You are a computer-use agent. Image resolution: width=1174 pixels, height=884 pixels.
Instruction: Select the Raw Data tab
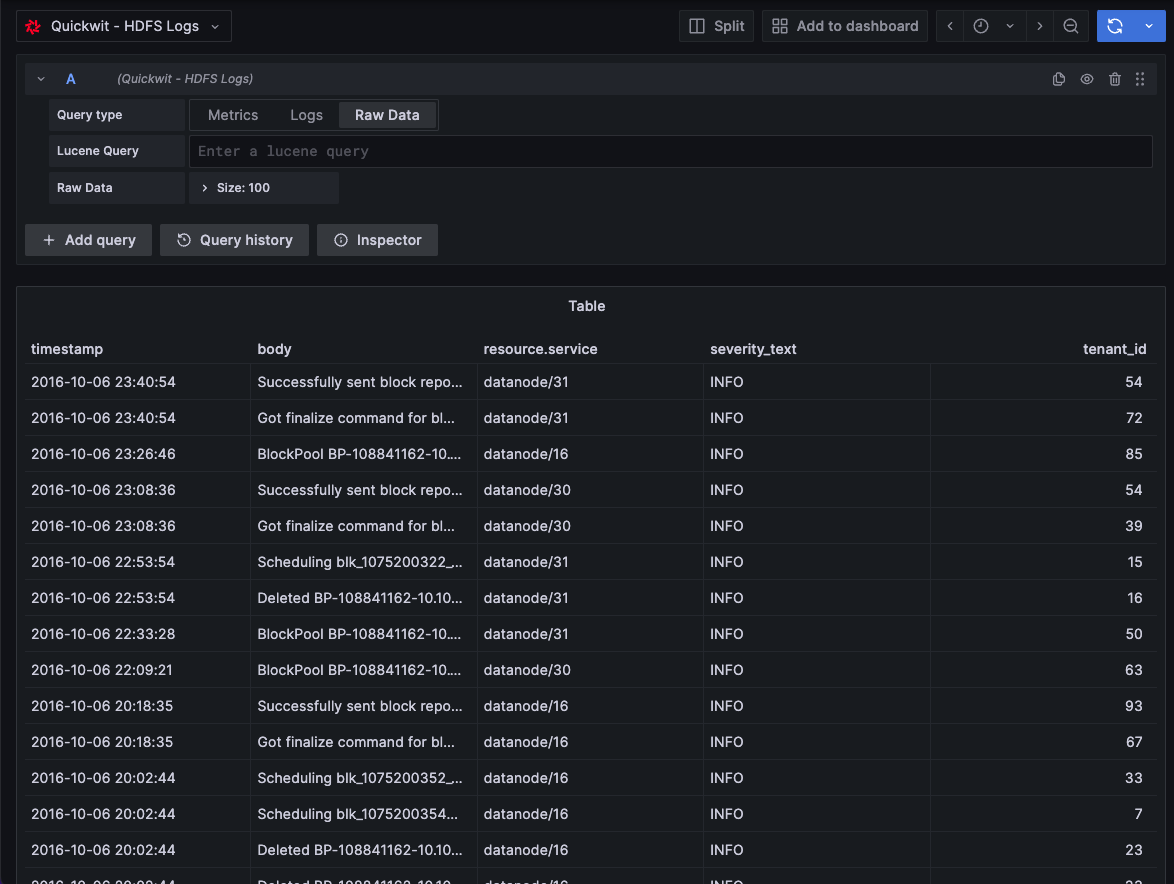point(387,114)
